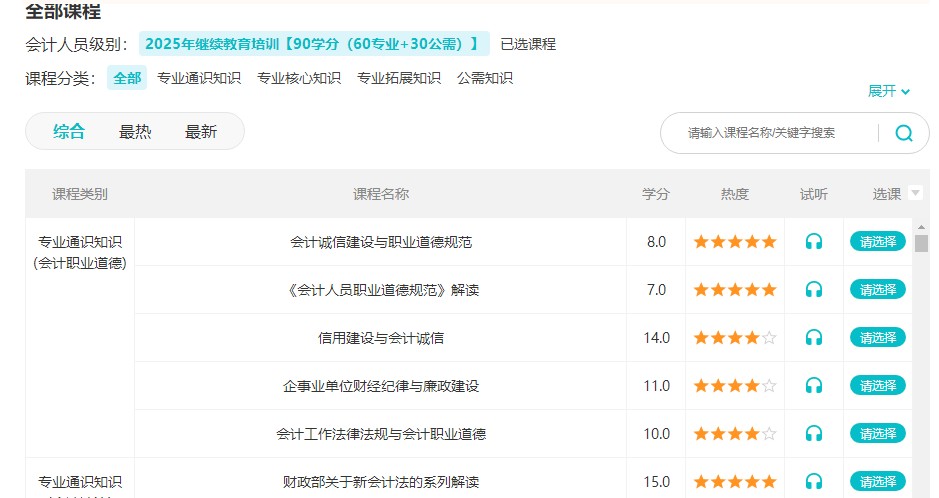Click the 学分 column header
The image size is (939, 498).
(x=656, y=194)
